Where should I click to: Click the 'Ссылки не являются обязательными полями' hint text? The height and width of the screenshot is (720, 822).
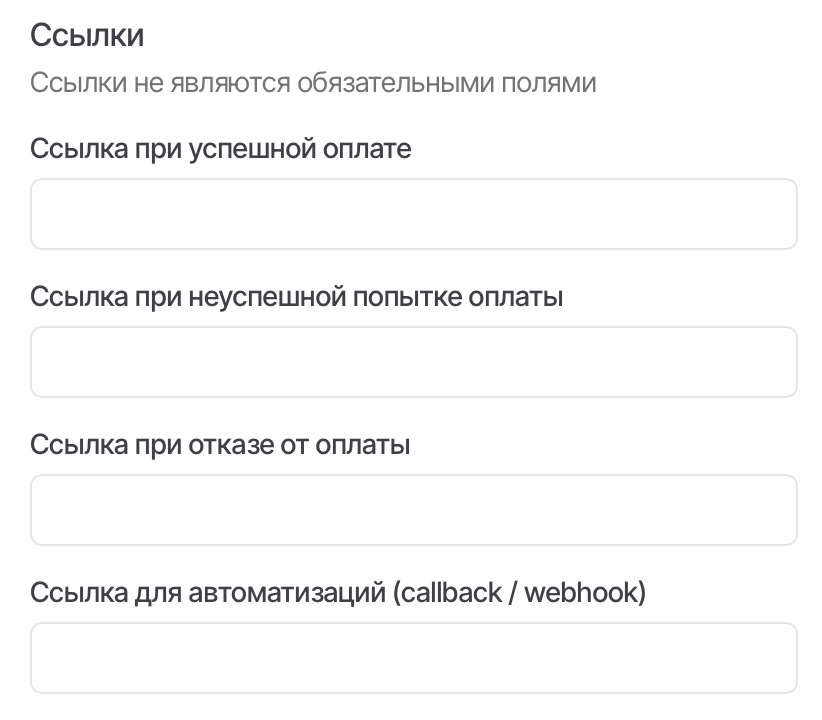[313, 82]
